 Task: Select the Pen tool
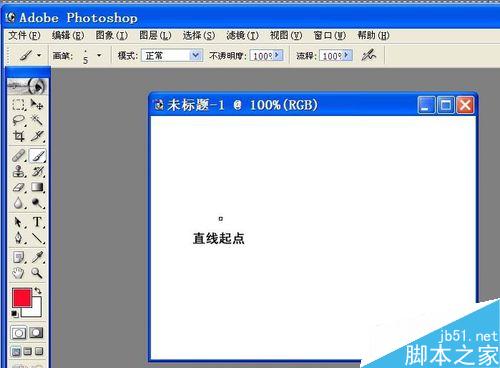coord(19,238)
